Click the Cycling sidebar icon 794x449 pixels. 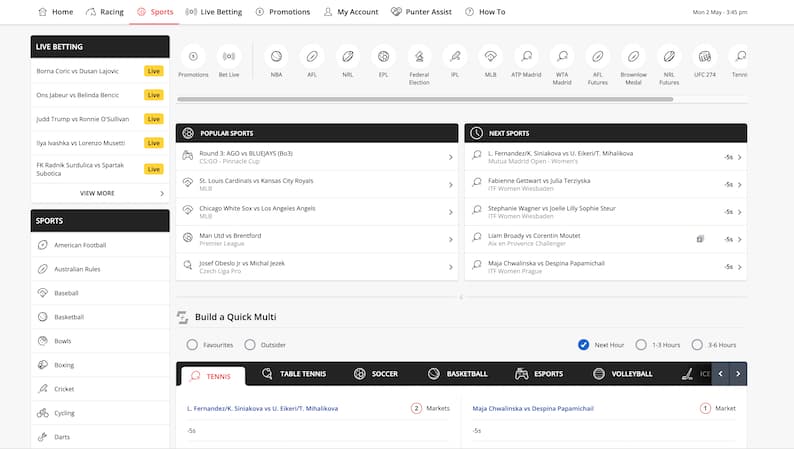[43, 413]
